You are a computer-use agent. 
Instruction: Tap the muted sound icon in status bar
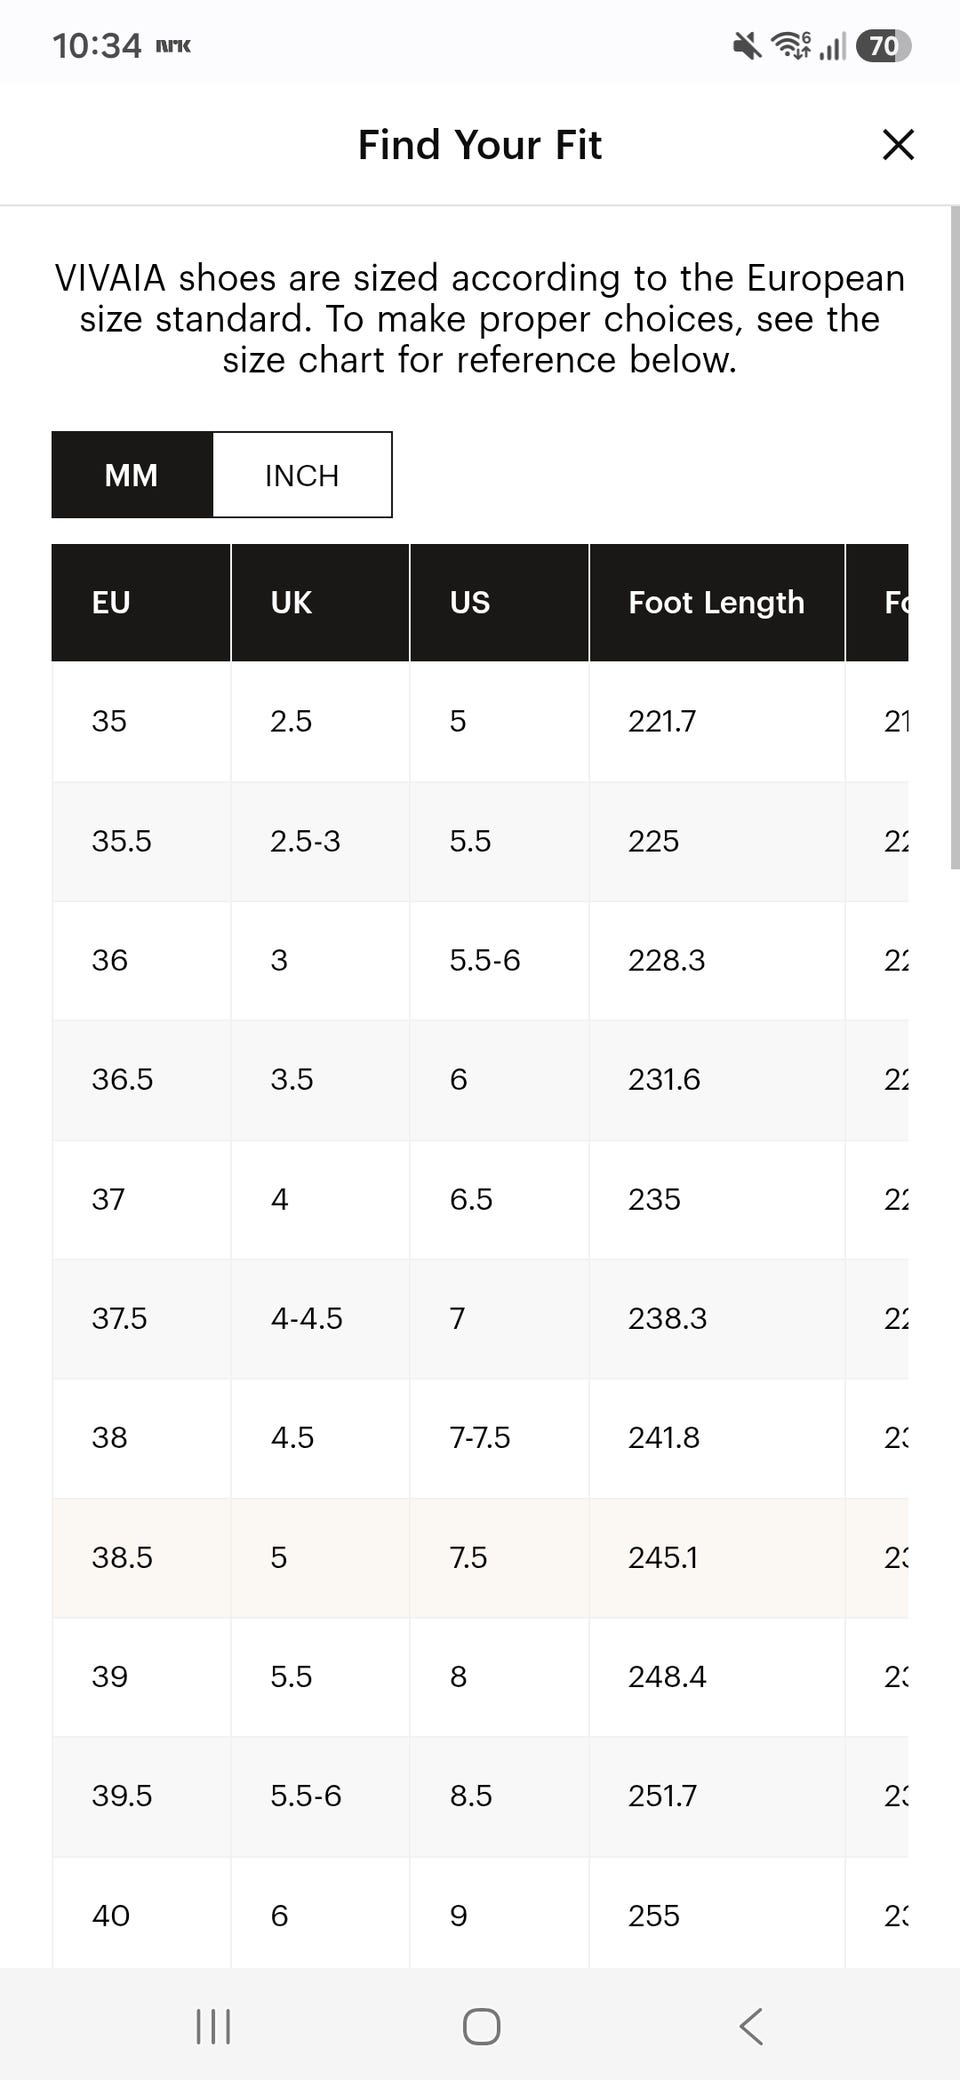point(747,46)
